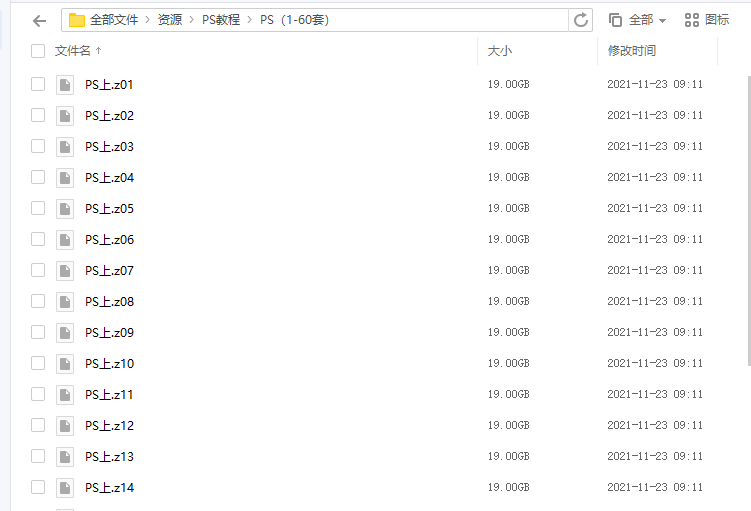Check the box for PS上.z08
This screenshot has height=511, width=751.
pos(38,301)
